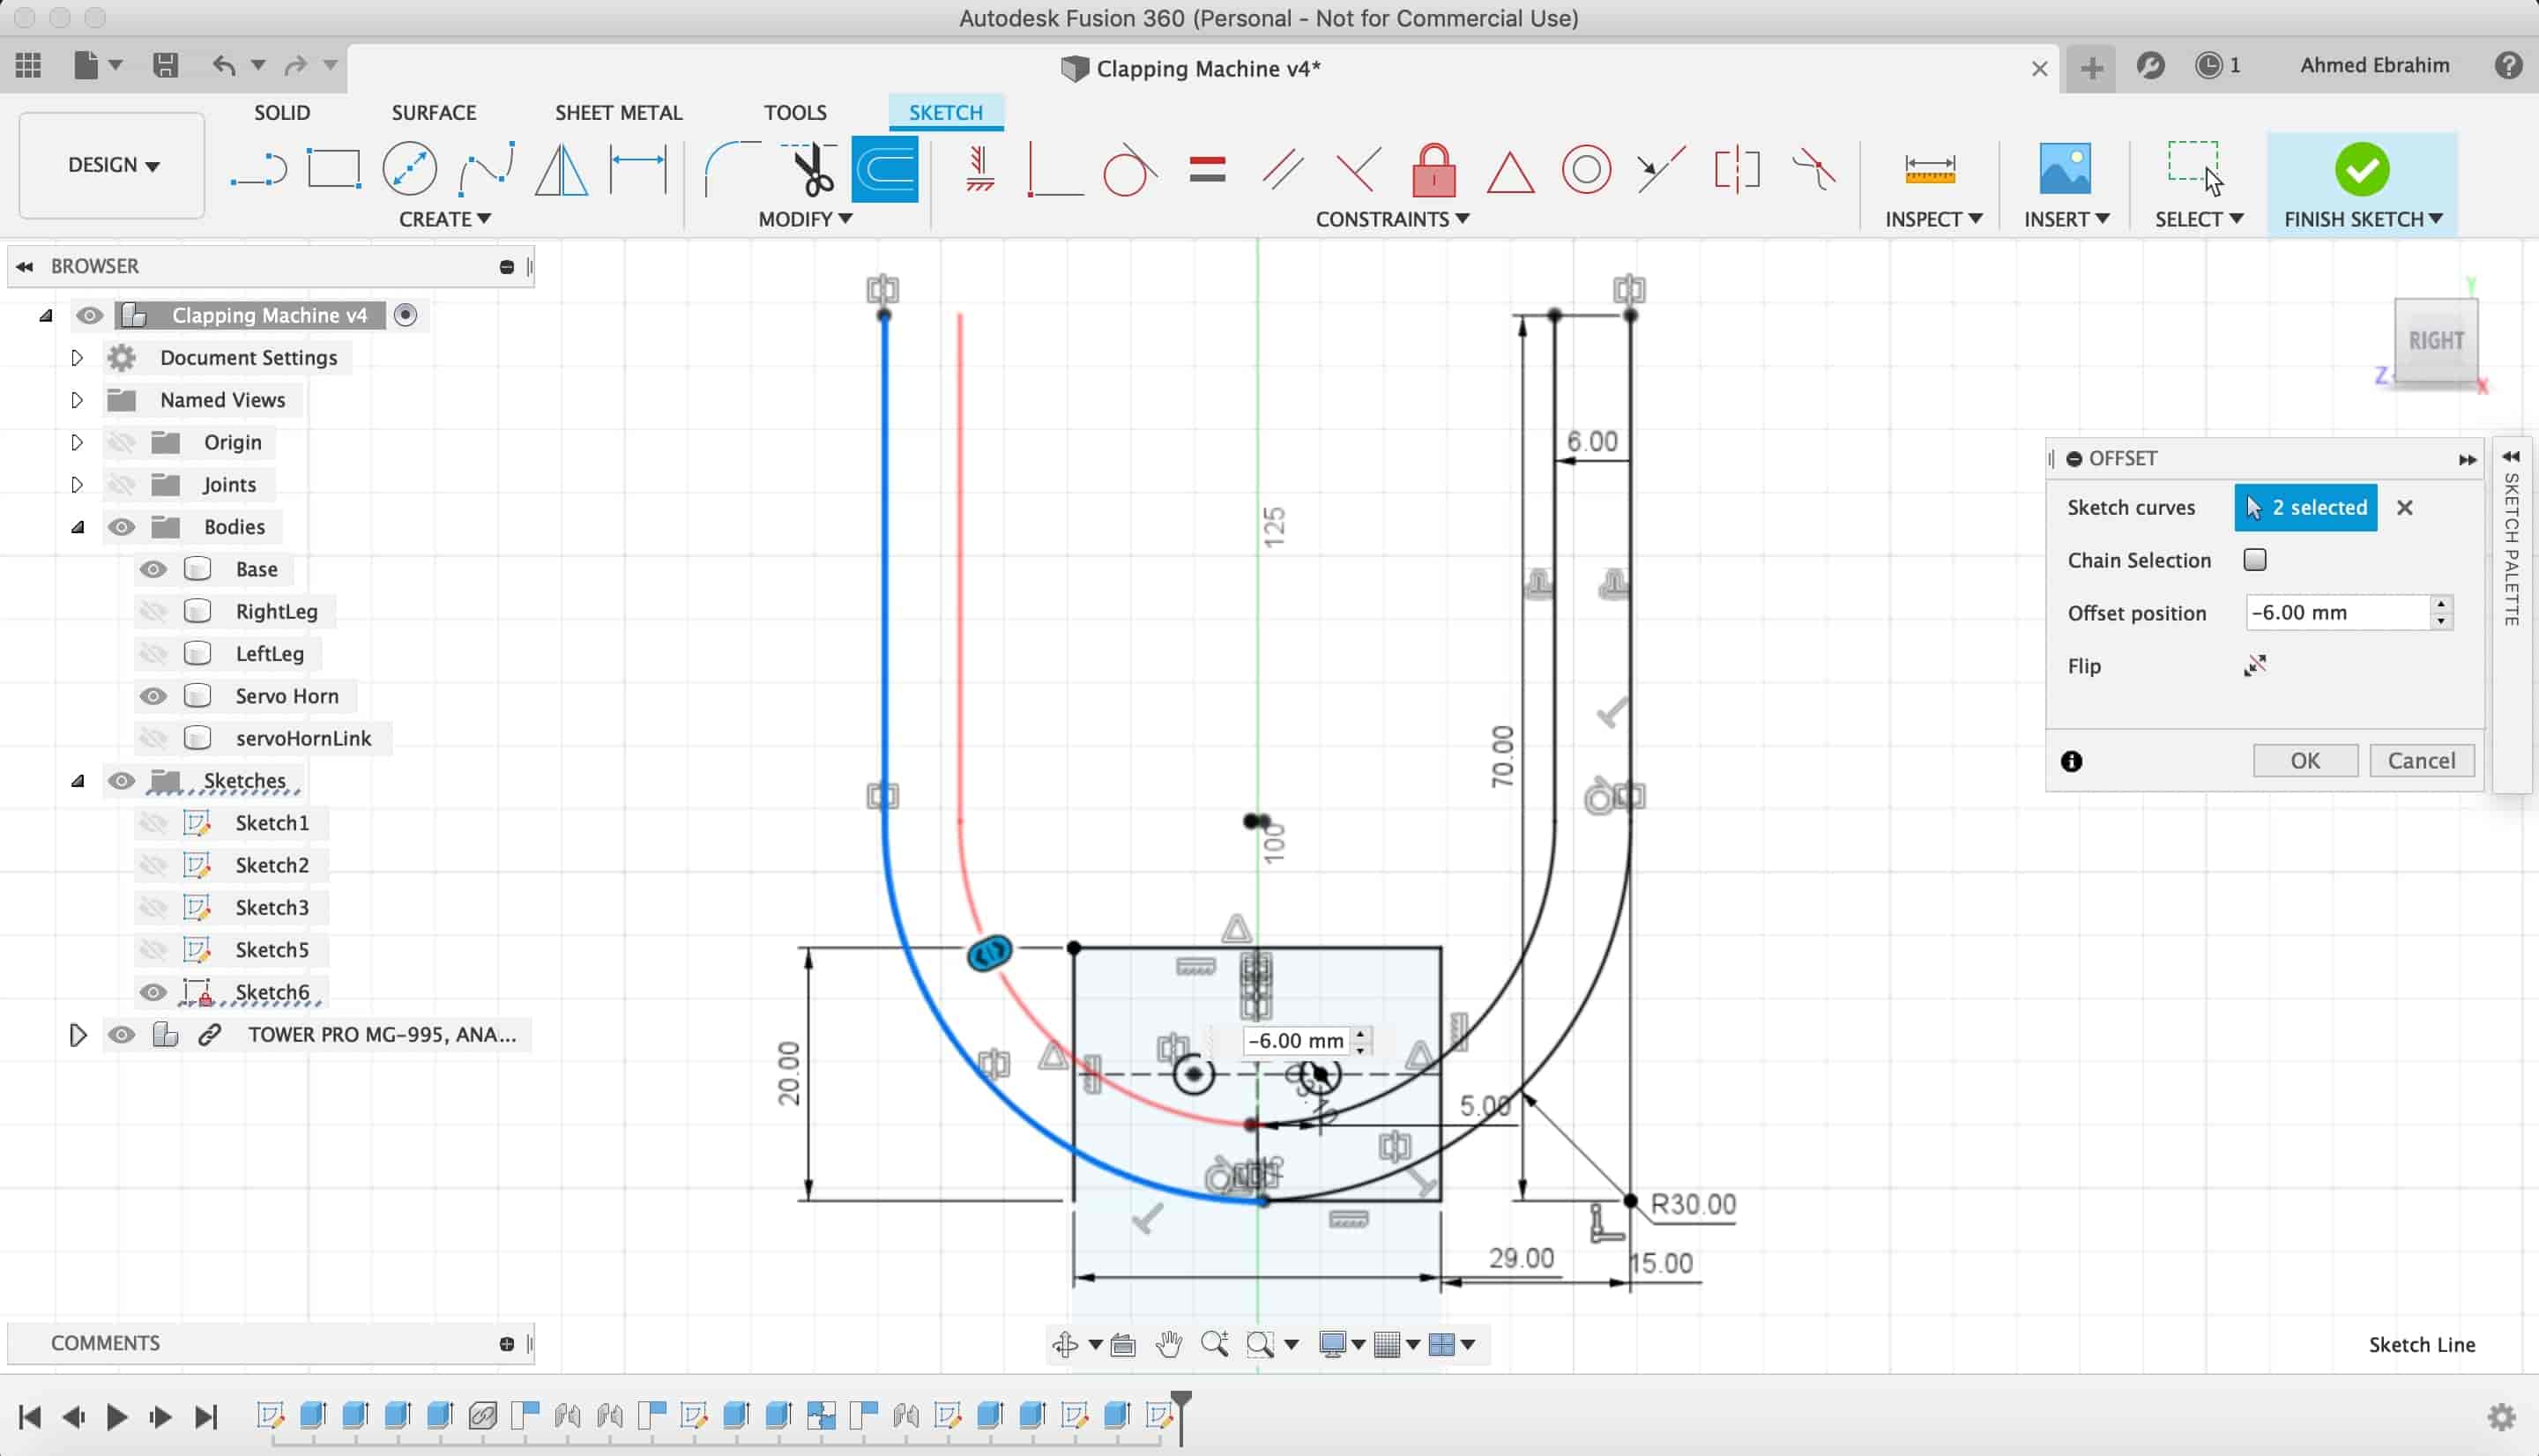Switch to the TOOLS tab
The width and height of the screenshot is (2539, 1456).
click(795, 112)
